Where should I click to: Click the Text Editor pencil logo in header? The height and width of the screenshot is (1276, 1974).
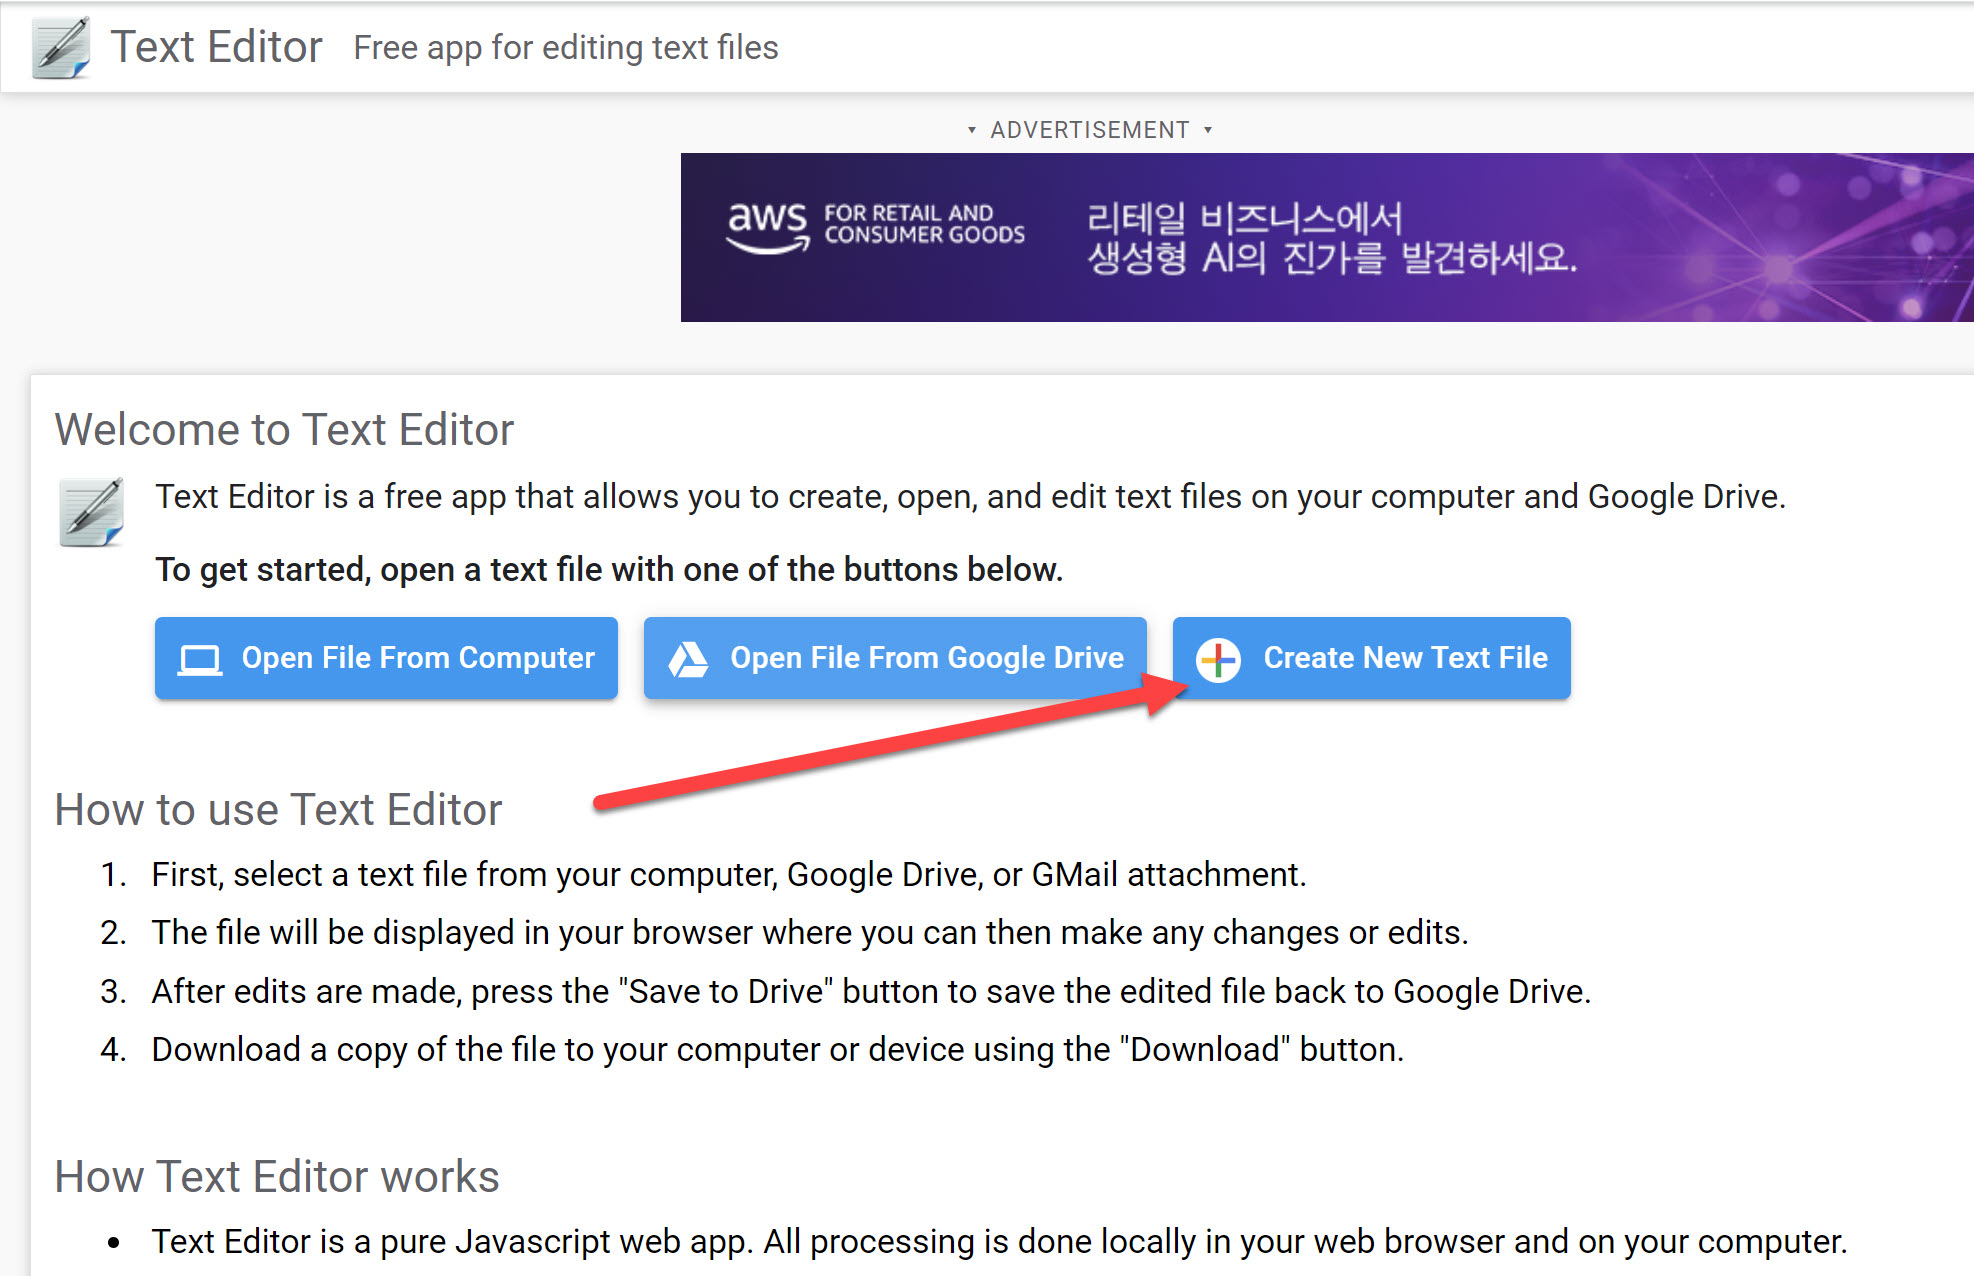(61, 47)
